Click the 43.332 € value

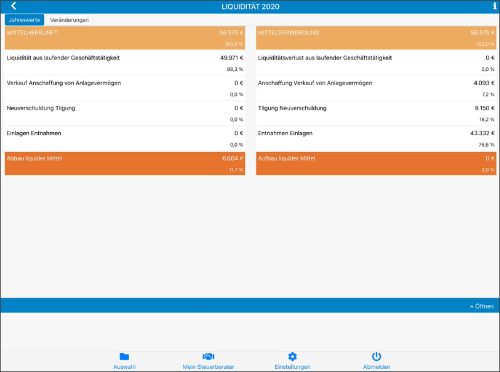pos(482,133)
